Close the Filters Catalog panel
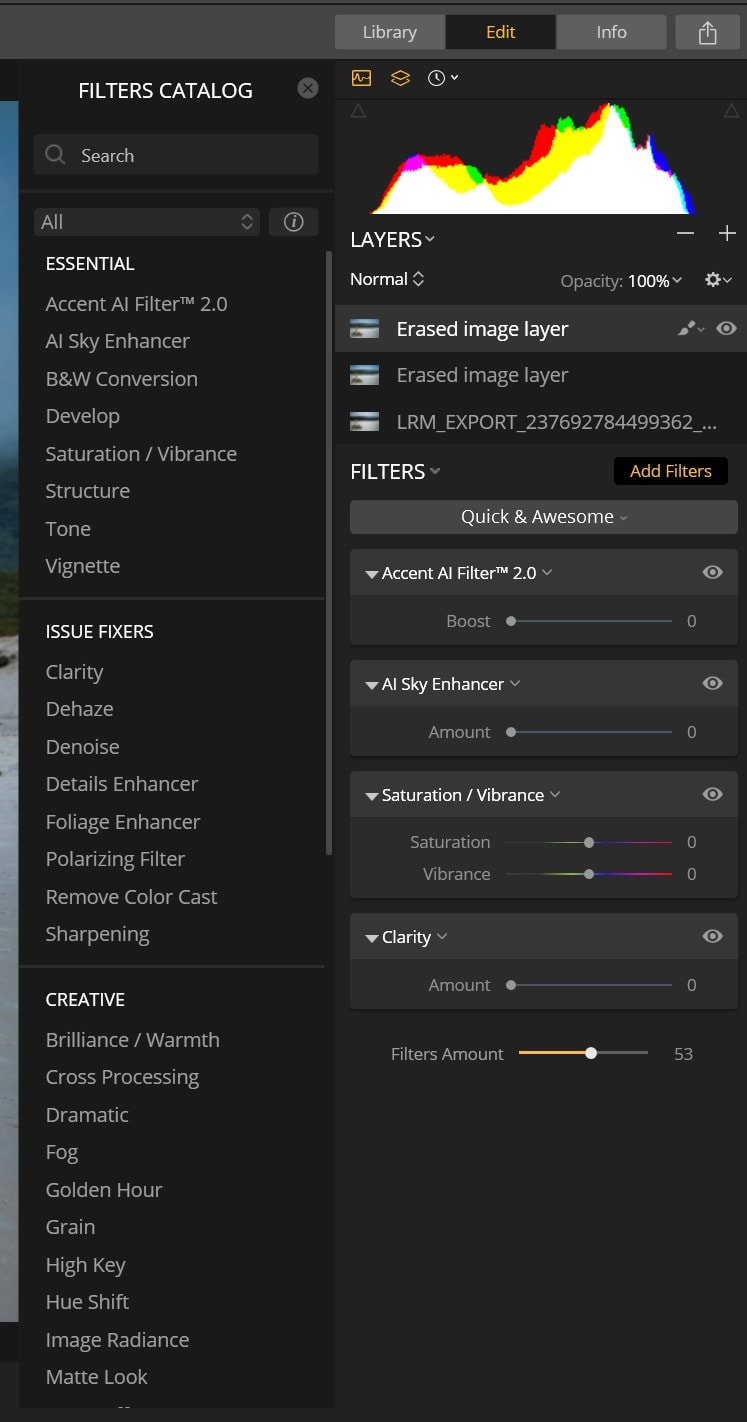 pos(308,88)
